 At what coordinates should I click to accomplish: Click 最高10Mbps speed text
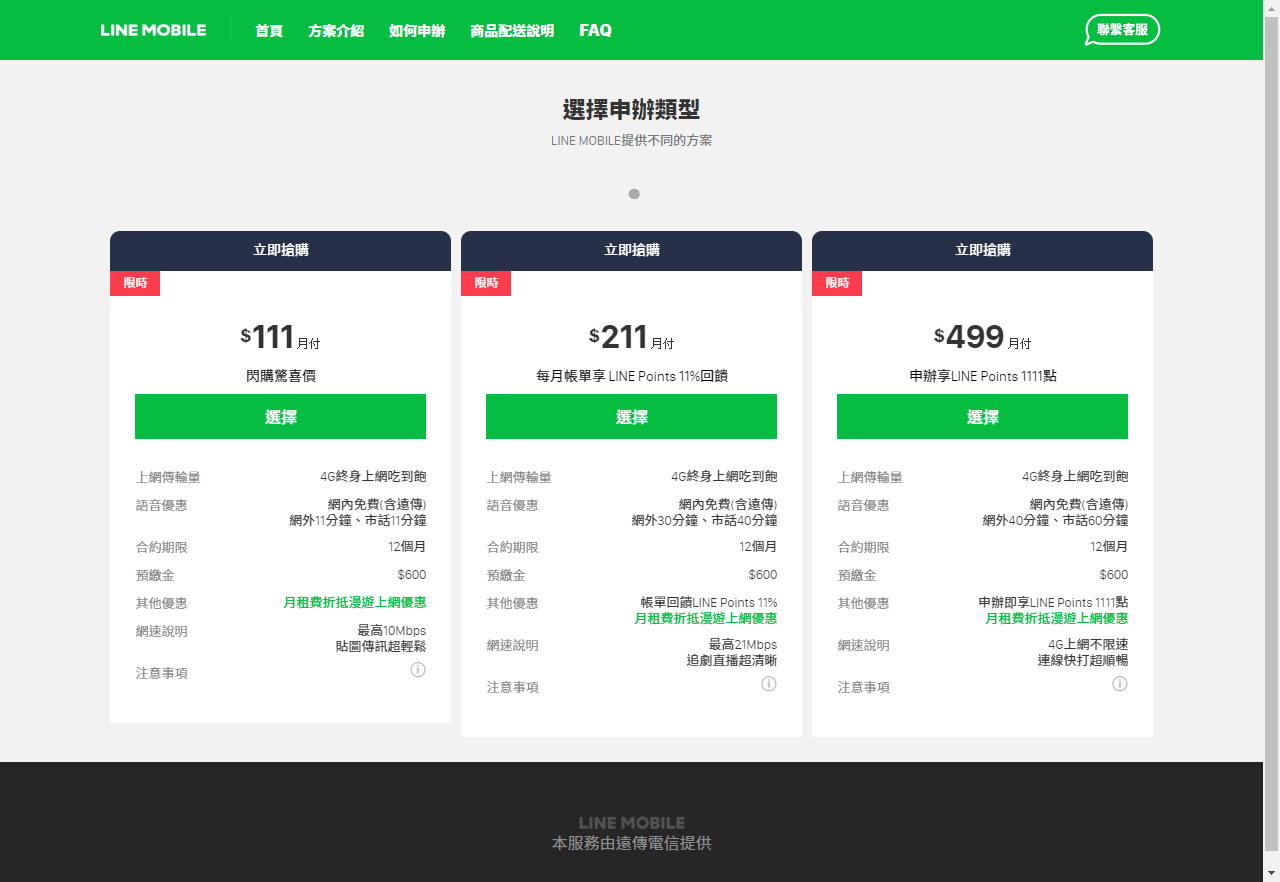pyautogui.click(x=392, y=631)
